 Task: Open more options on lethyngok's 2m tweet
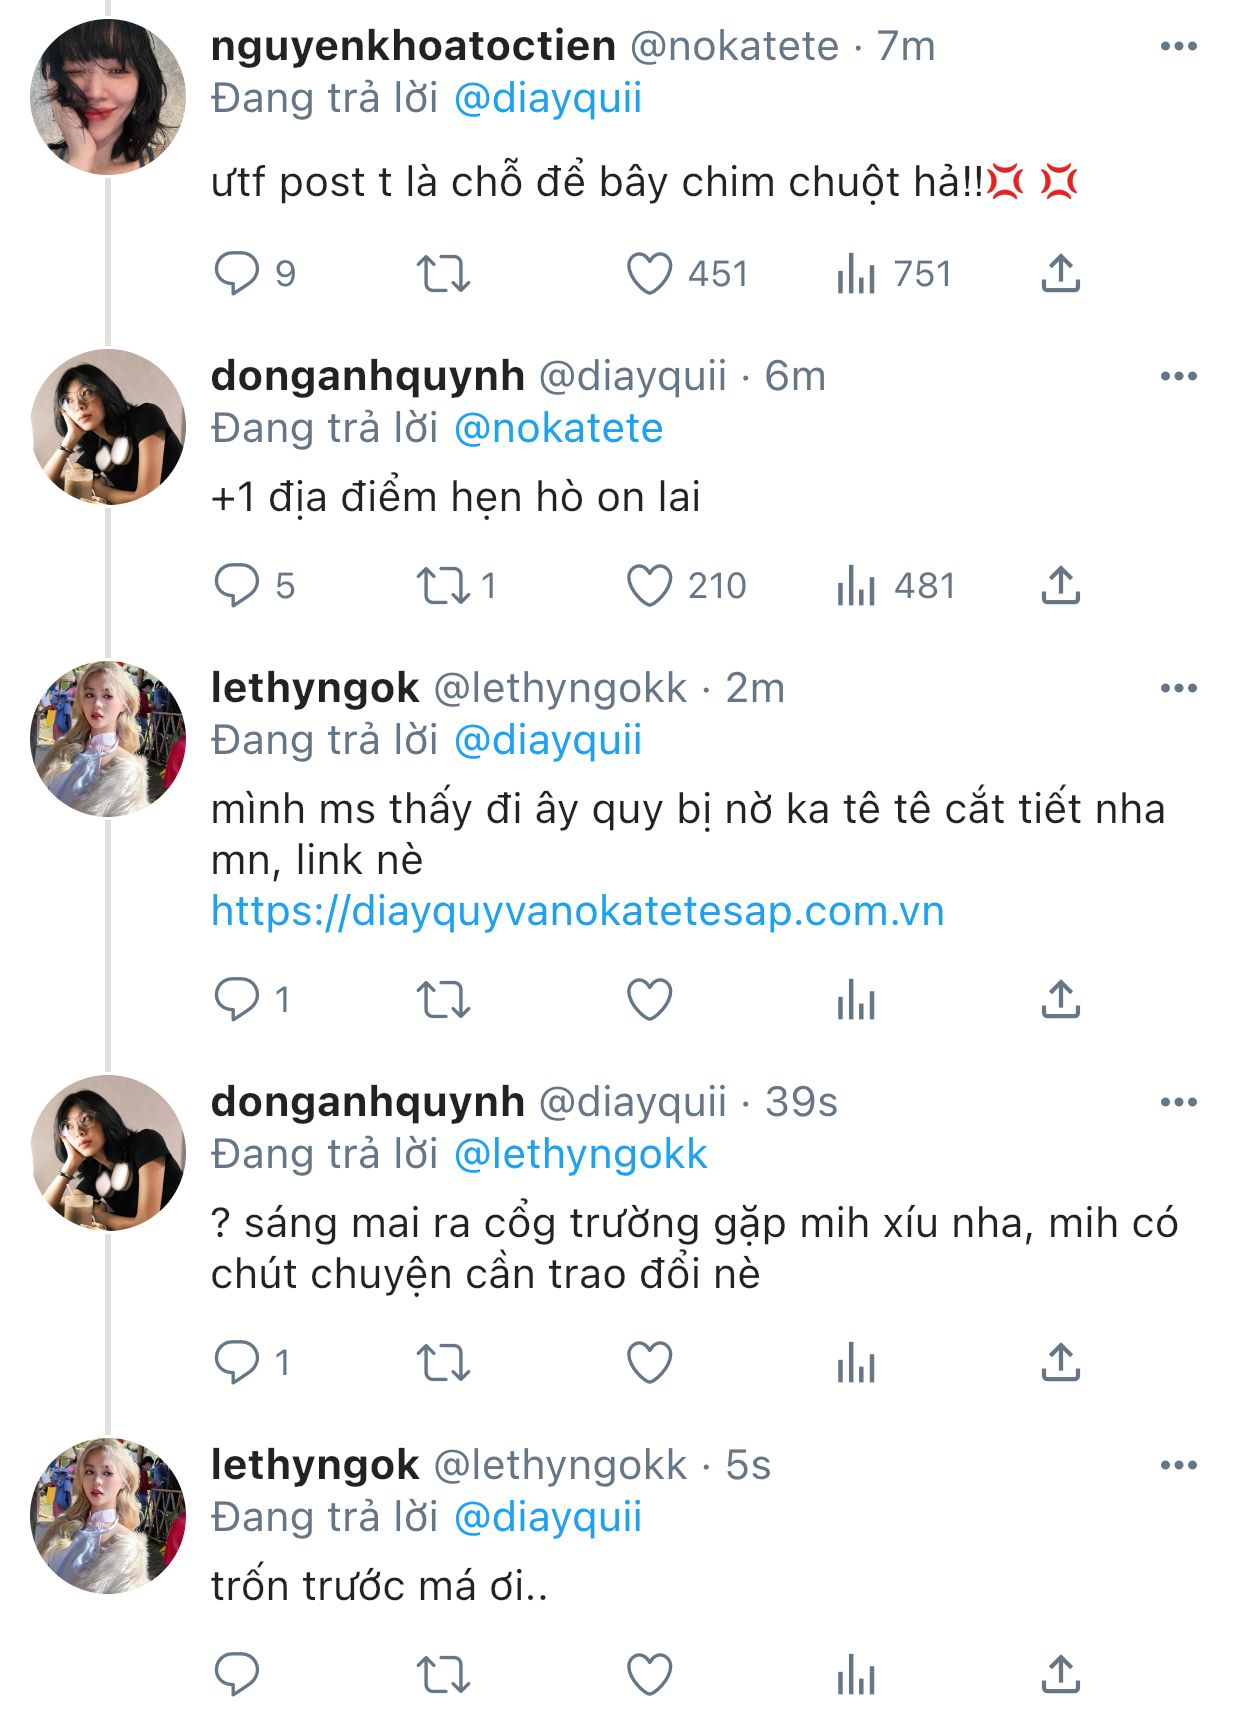[1178, 688]
